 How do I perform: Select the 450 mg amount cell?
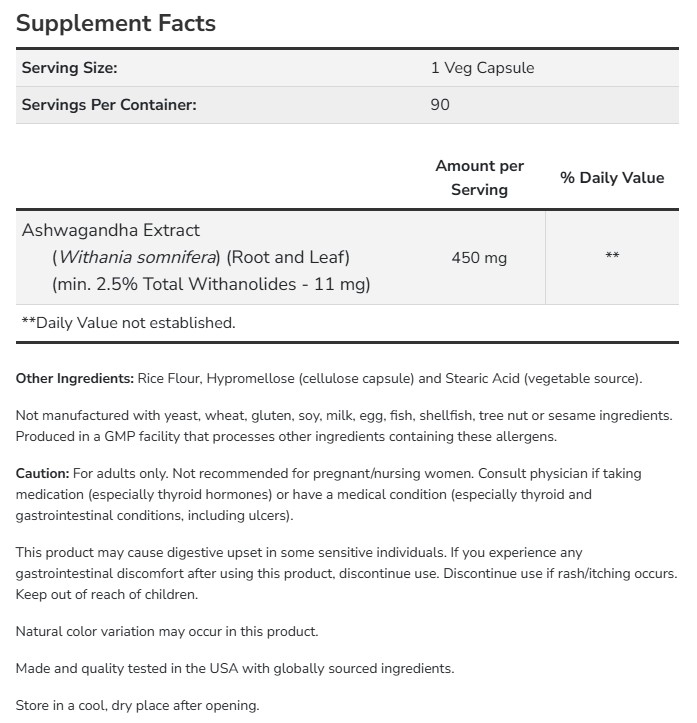[479, 257]
